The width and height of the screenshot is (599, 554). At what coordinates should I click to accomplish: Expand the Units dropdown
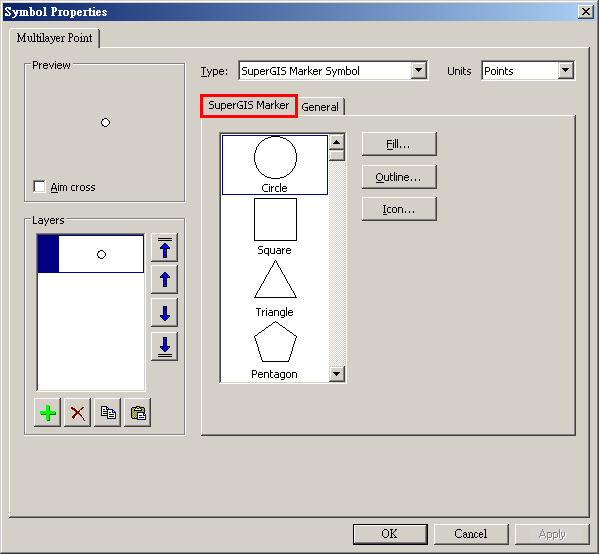coord(566,70)
